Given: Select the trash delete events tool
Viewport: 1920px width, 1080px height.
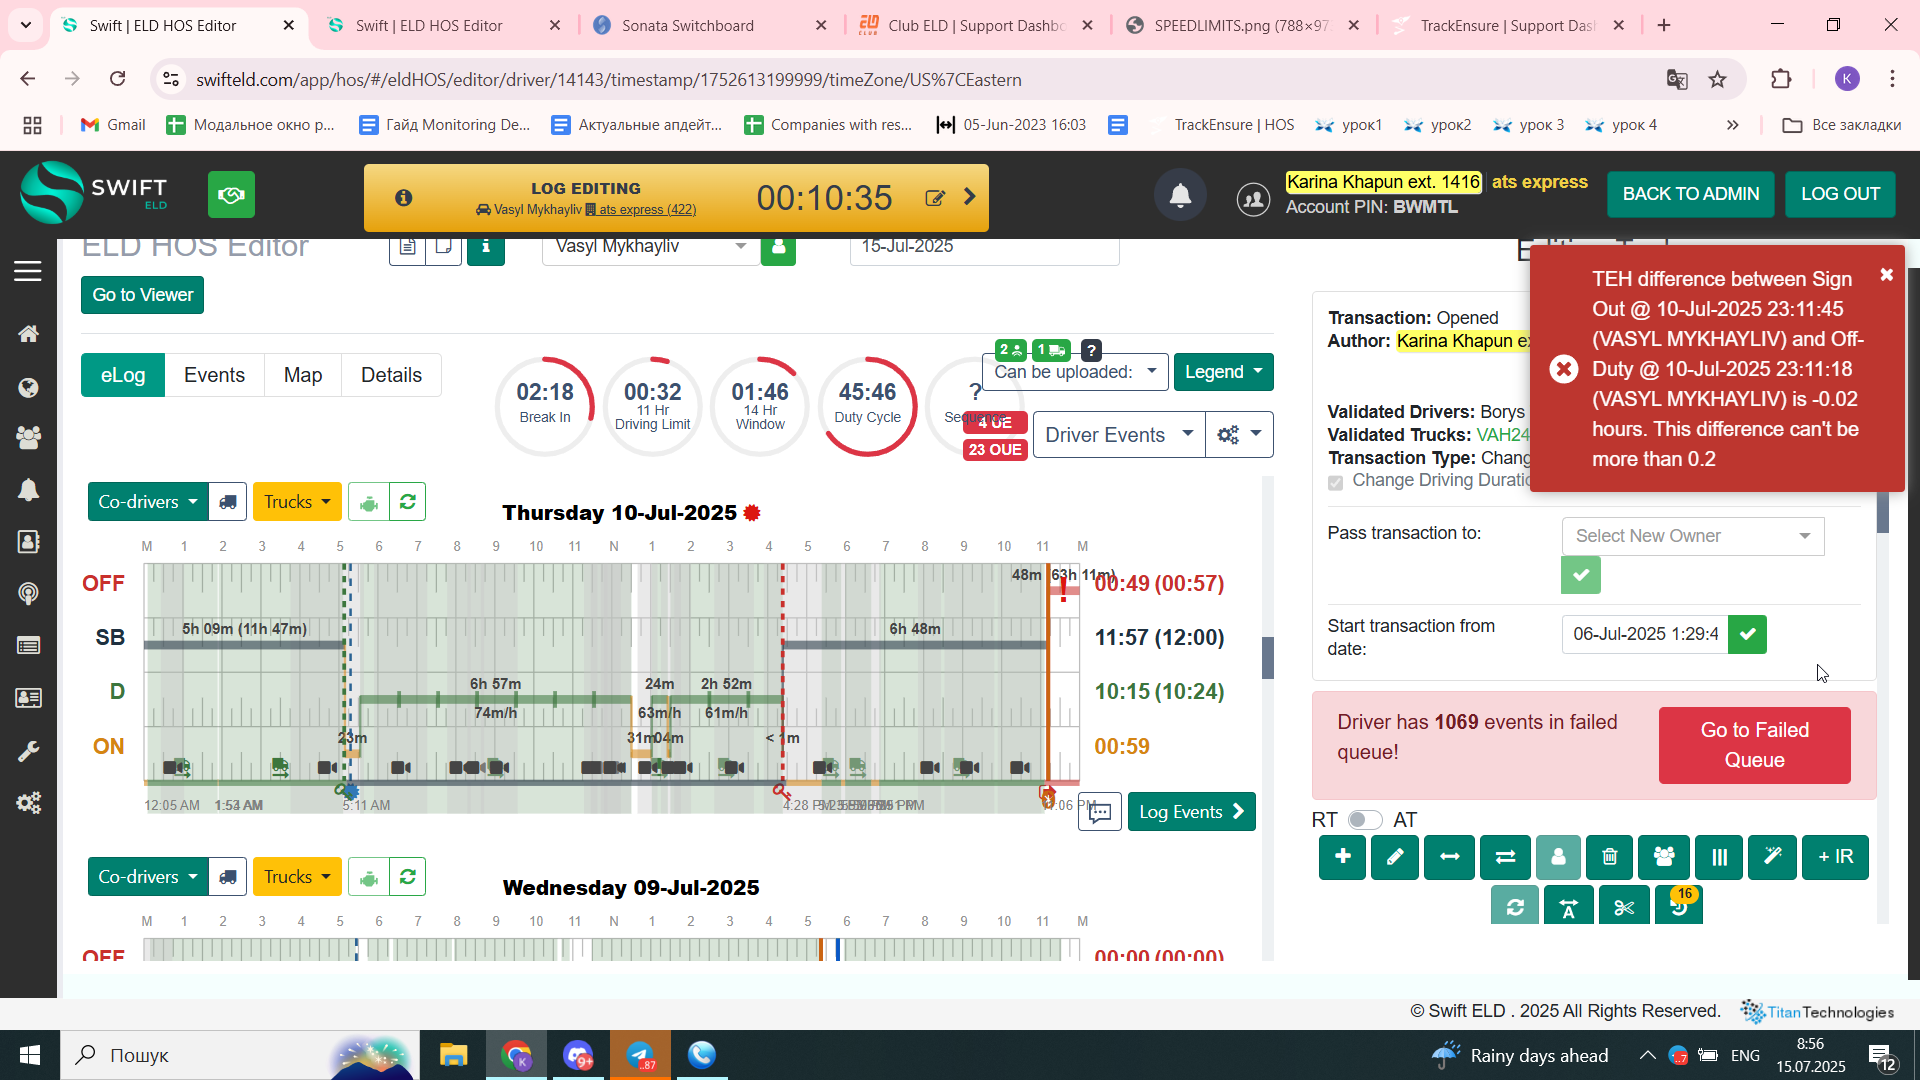Looking at the screenshot, I should [x=1609, y=857].
